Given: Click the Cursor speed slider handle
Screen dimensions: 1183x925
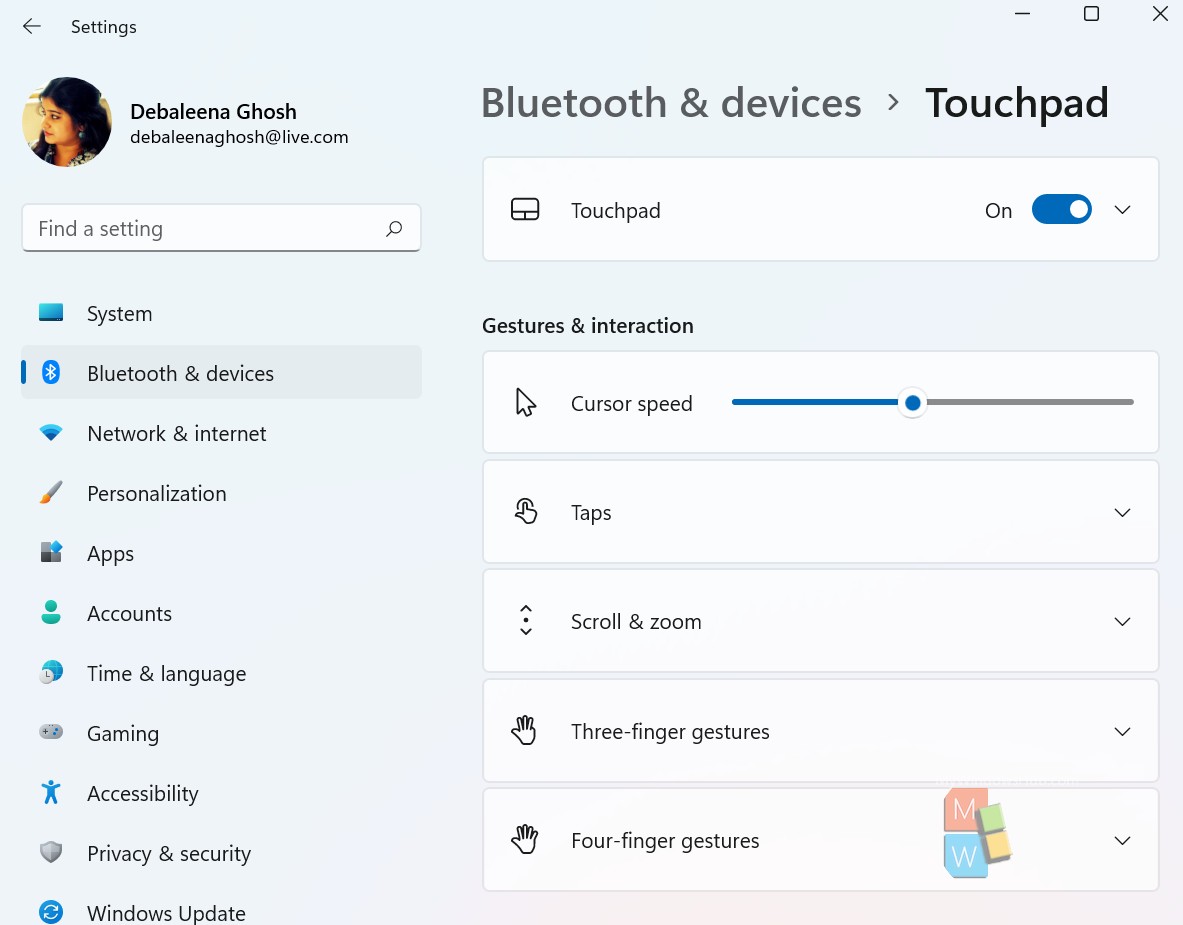Looking at the screenshot, I should click(912, 403).
